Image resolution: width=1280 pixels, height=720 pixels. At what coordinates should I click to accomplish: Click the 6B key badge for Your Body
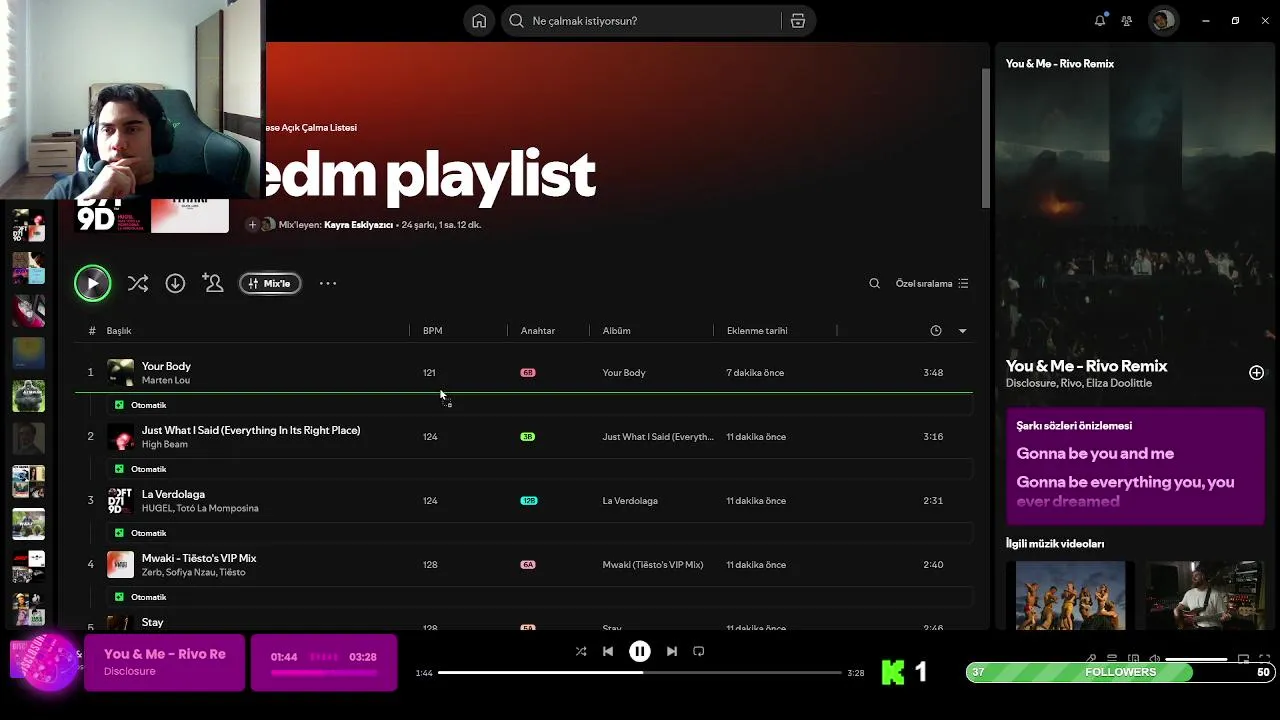(x=528, y=373)
